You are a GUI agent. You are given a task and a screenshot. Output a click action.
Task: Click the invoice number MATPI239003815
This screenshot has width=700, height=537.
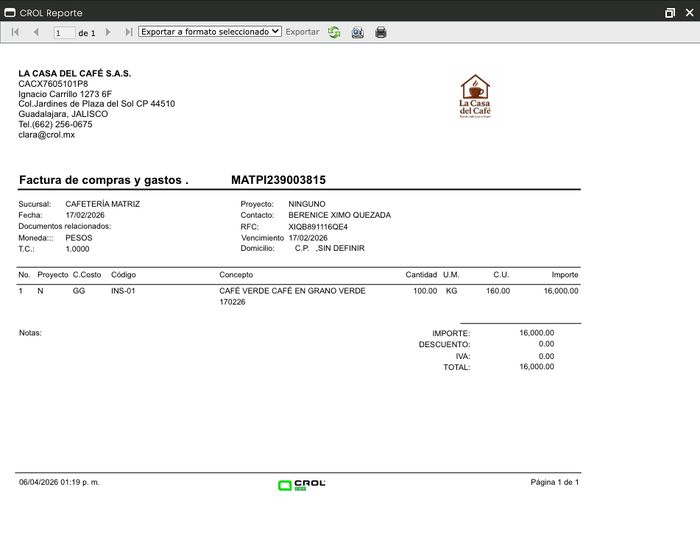coord(278,180)
